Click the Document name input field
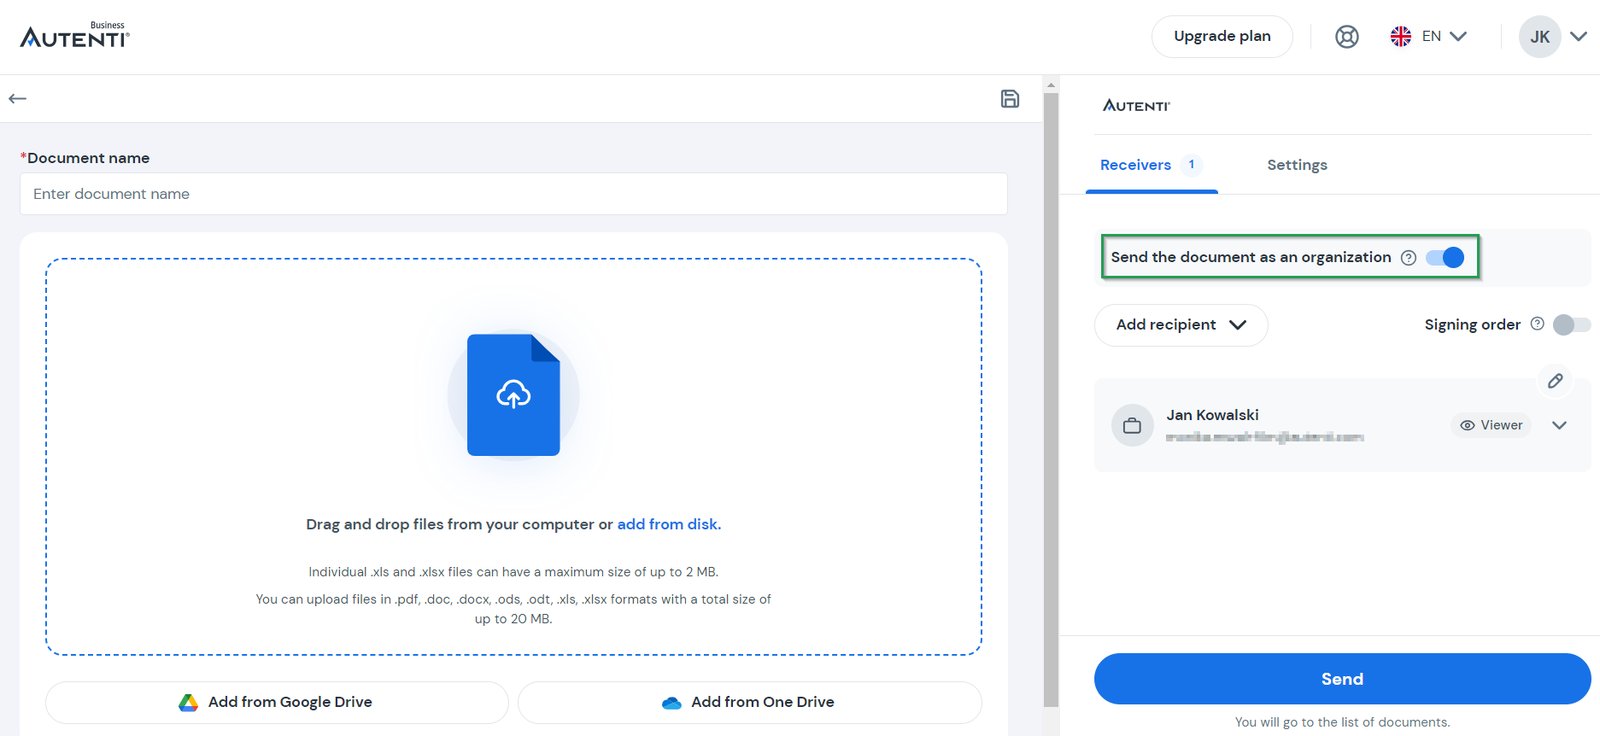 pos(514,194)
